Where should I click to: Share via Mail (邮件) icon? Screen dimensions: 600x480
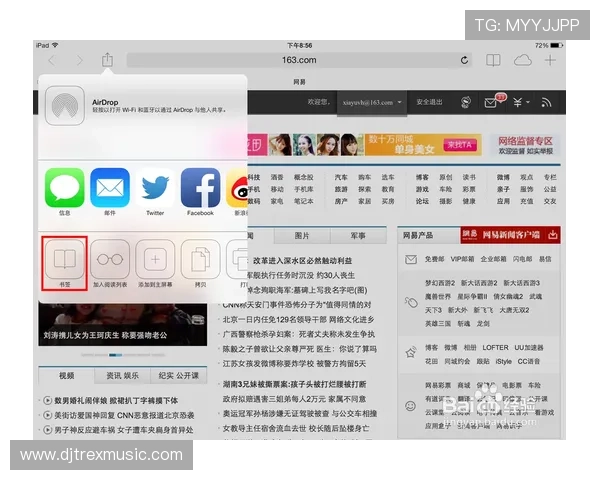pos(110,188)
